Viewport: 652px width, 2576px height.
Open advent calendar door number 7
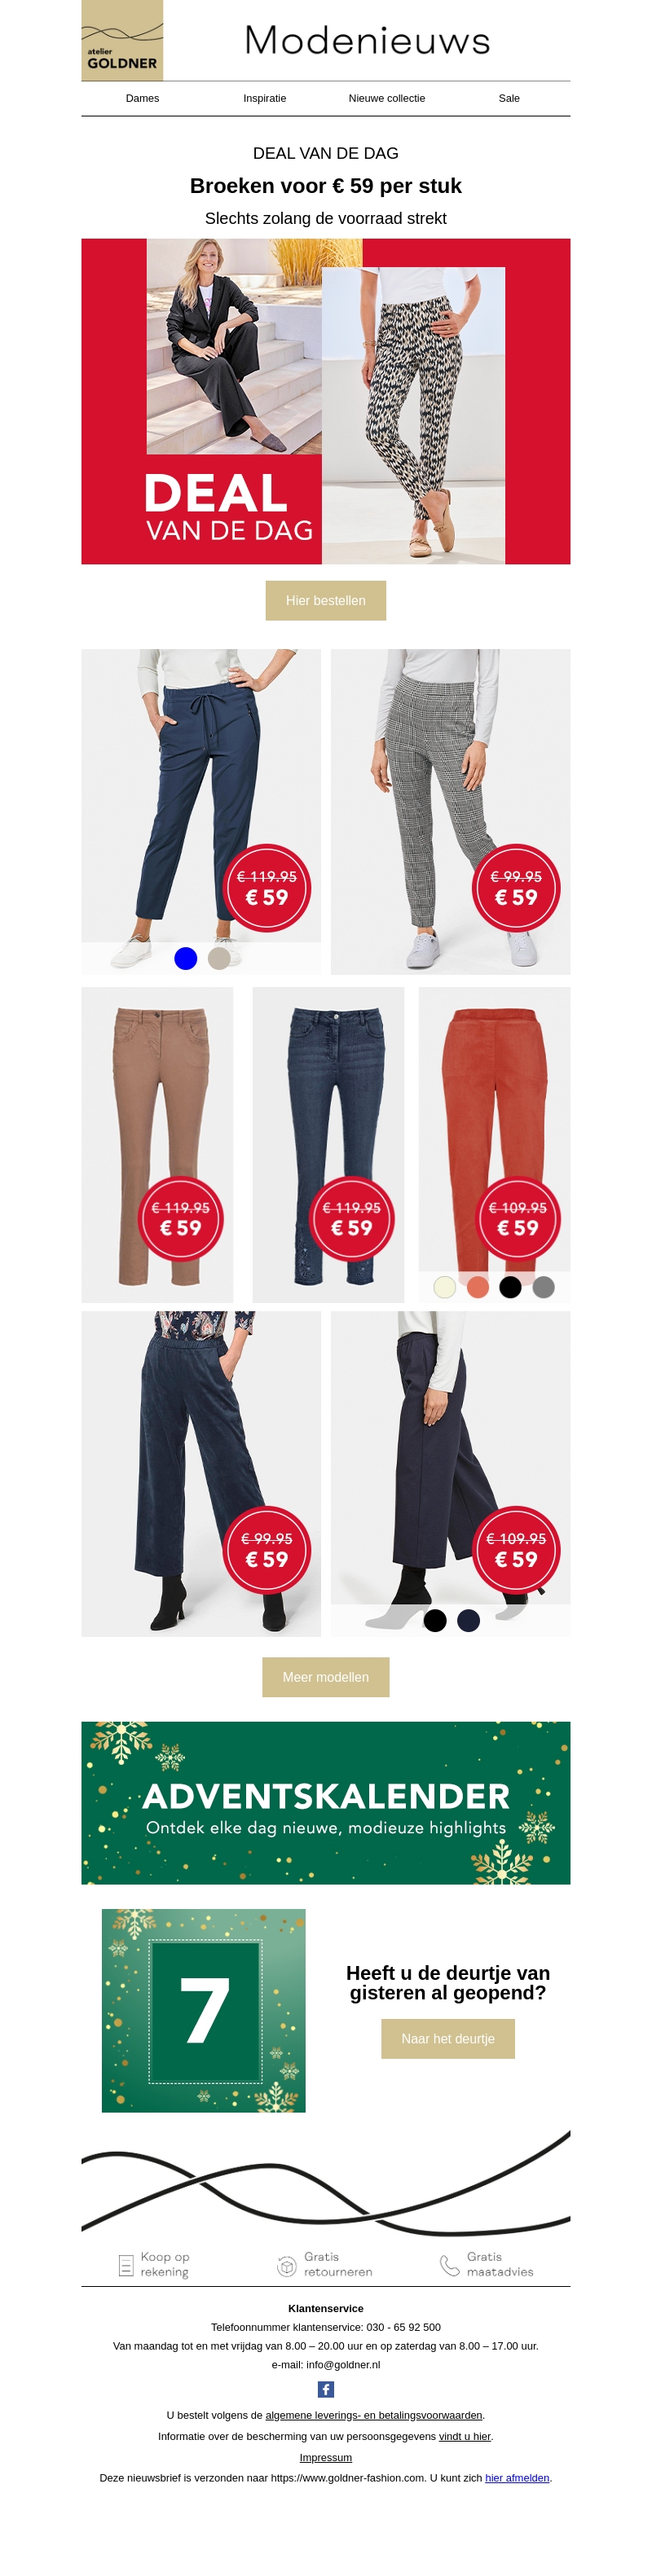click(204, 2010)
